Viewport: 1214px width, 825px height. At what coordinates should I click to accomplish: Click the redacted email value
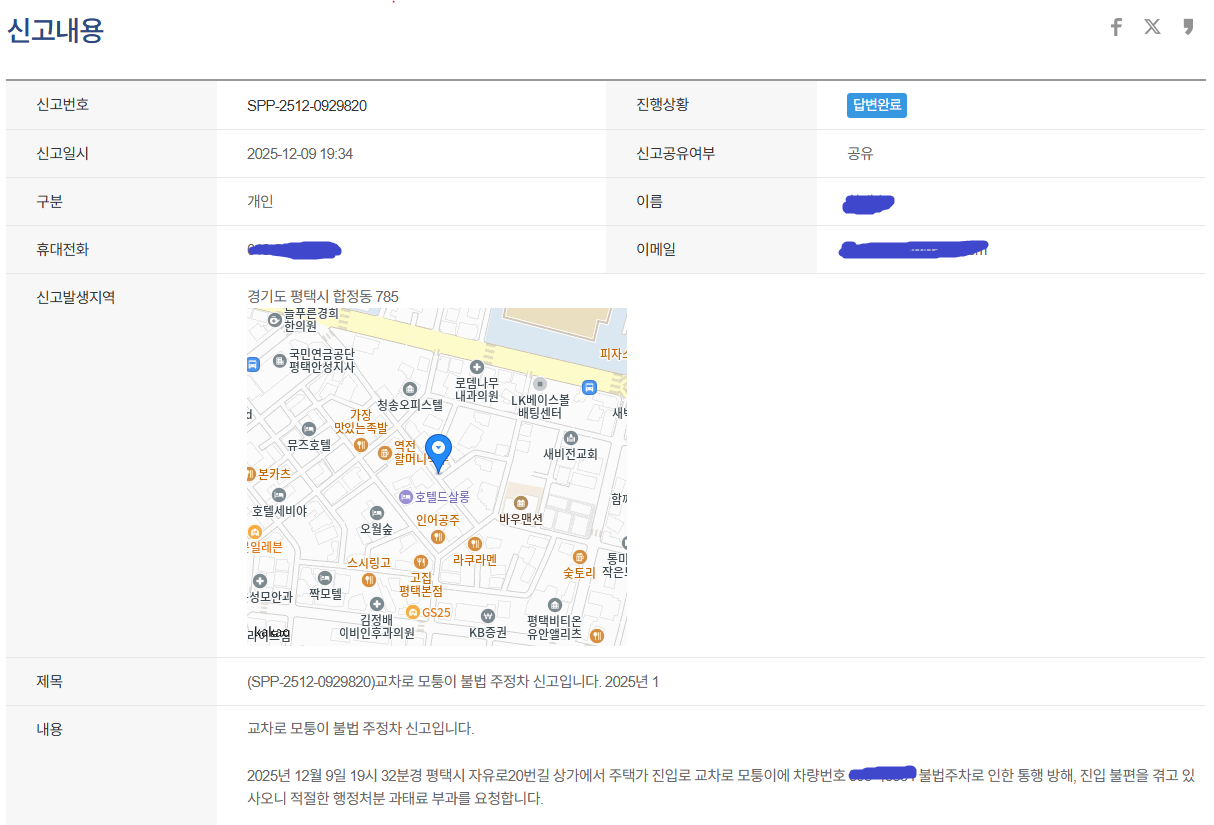(913, 249)
